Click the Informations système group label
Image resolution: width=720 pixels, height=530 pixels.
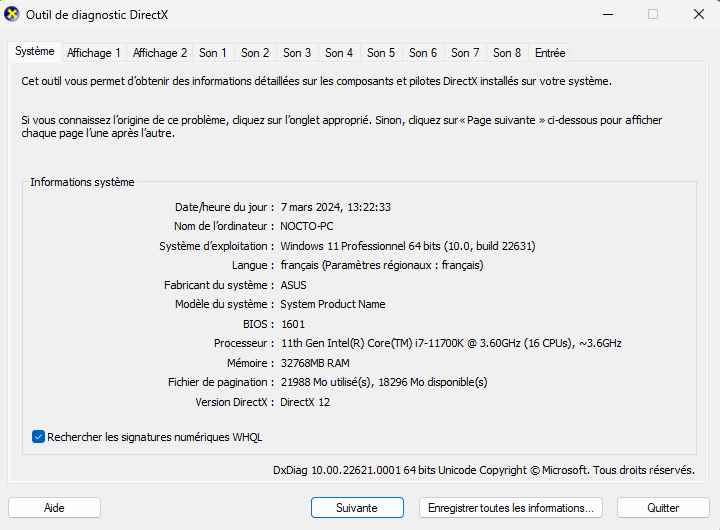pyautogui.click(x=82, y=182)
